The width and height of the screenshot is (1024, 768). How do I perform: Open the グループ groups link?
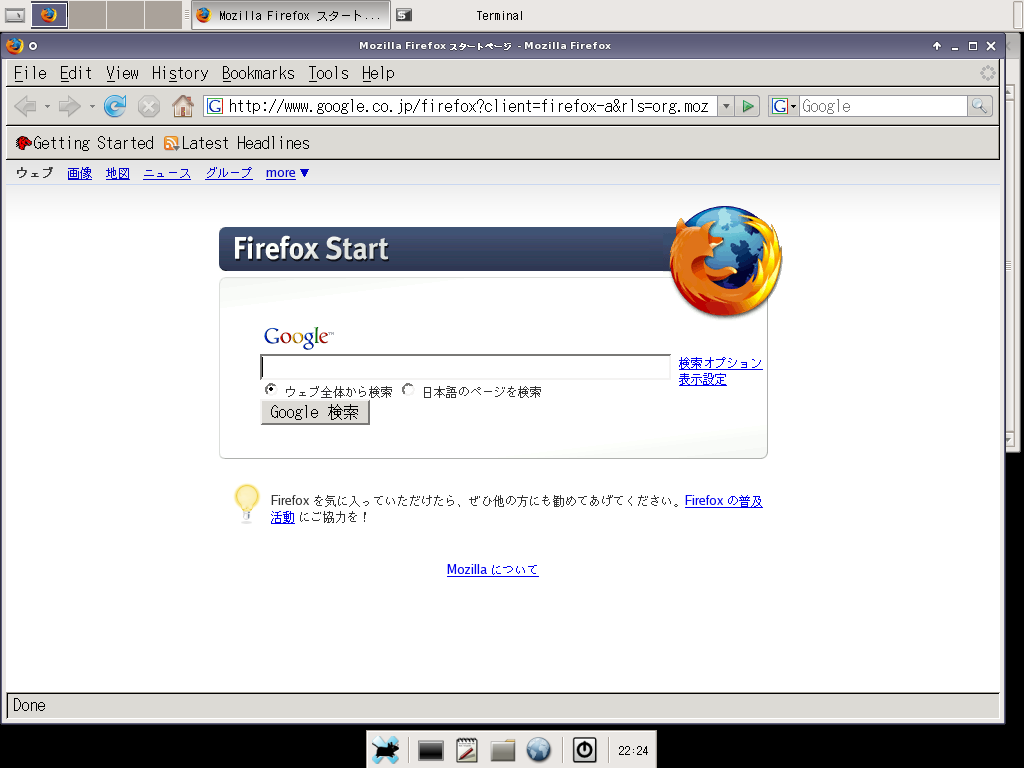point(229,173)
